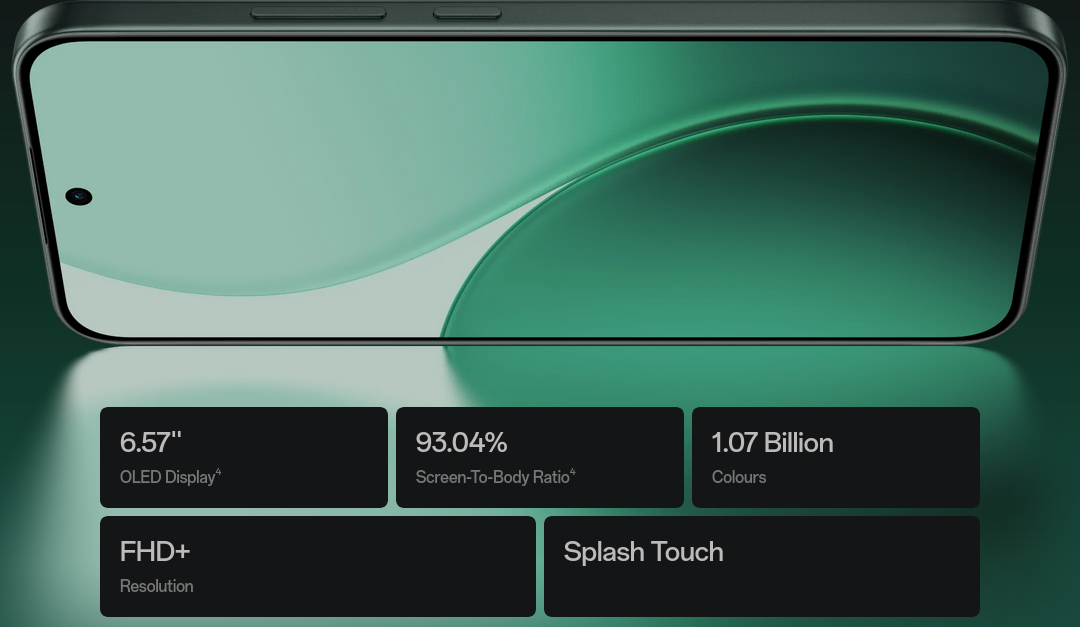The image size is (1080, 627).
Task: Click the Screen-To-Body Ratio label text
Action: click(492, 478)
